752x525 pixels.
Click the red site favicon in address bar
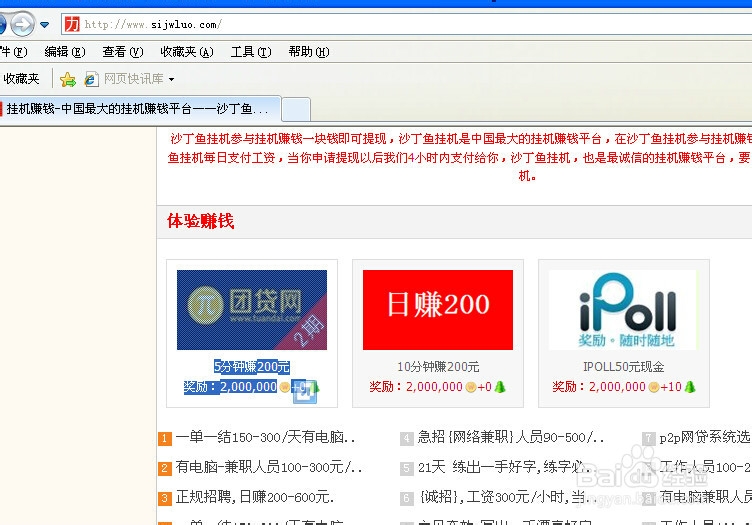(72, 24)
